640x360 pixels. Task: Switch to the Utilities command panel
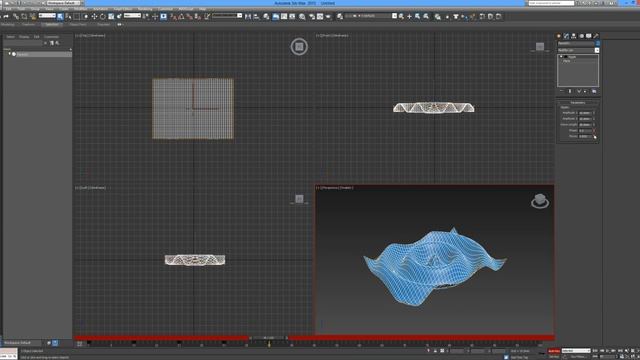pos(596,36)
